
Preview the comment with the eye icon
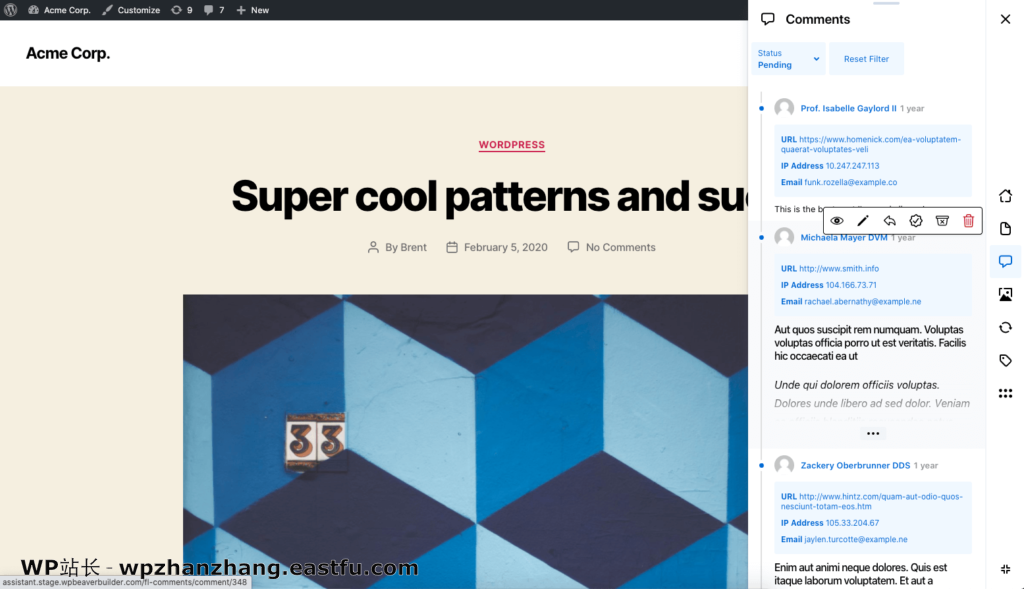[x=836, y=220]
